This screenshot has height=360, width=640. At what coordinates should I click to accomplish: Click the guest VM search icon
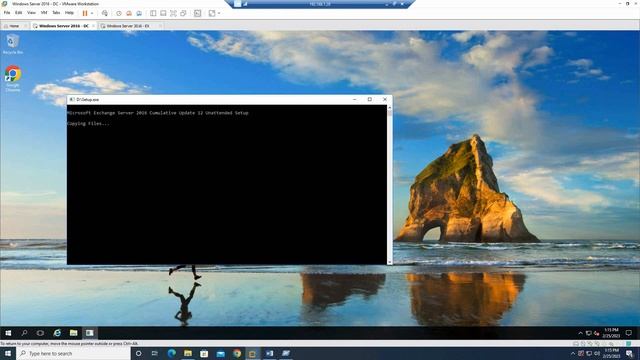coord(24,333)
